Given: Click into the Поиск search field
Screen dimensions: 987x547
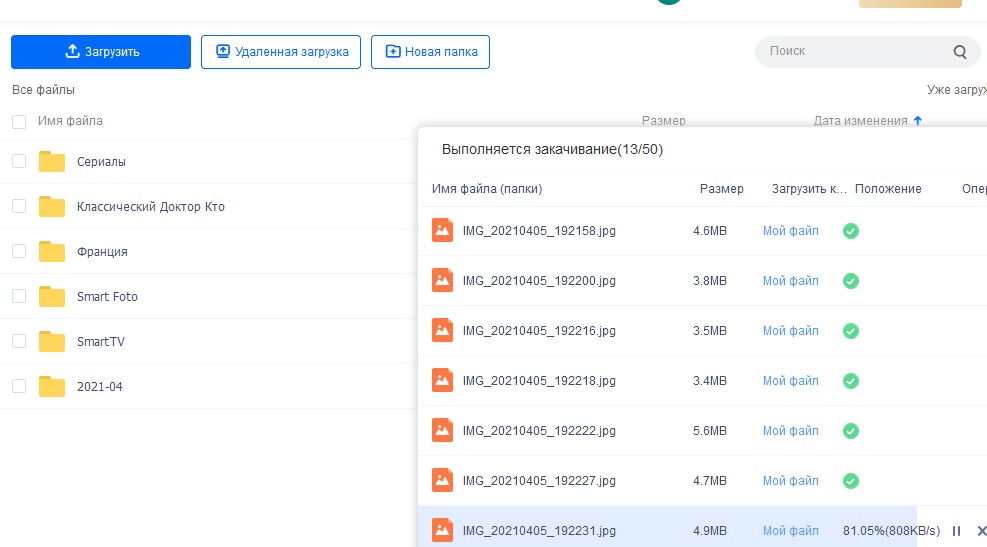Looking at the screenshot, I should pos(850,51).
